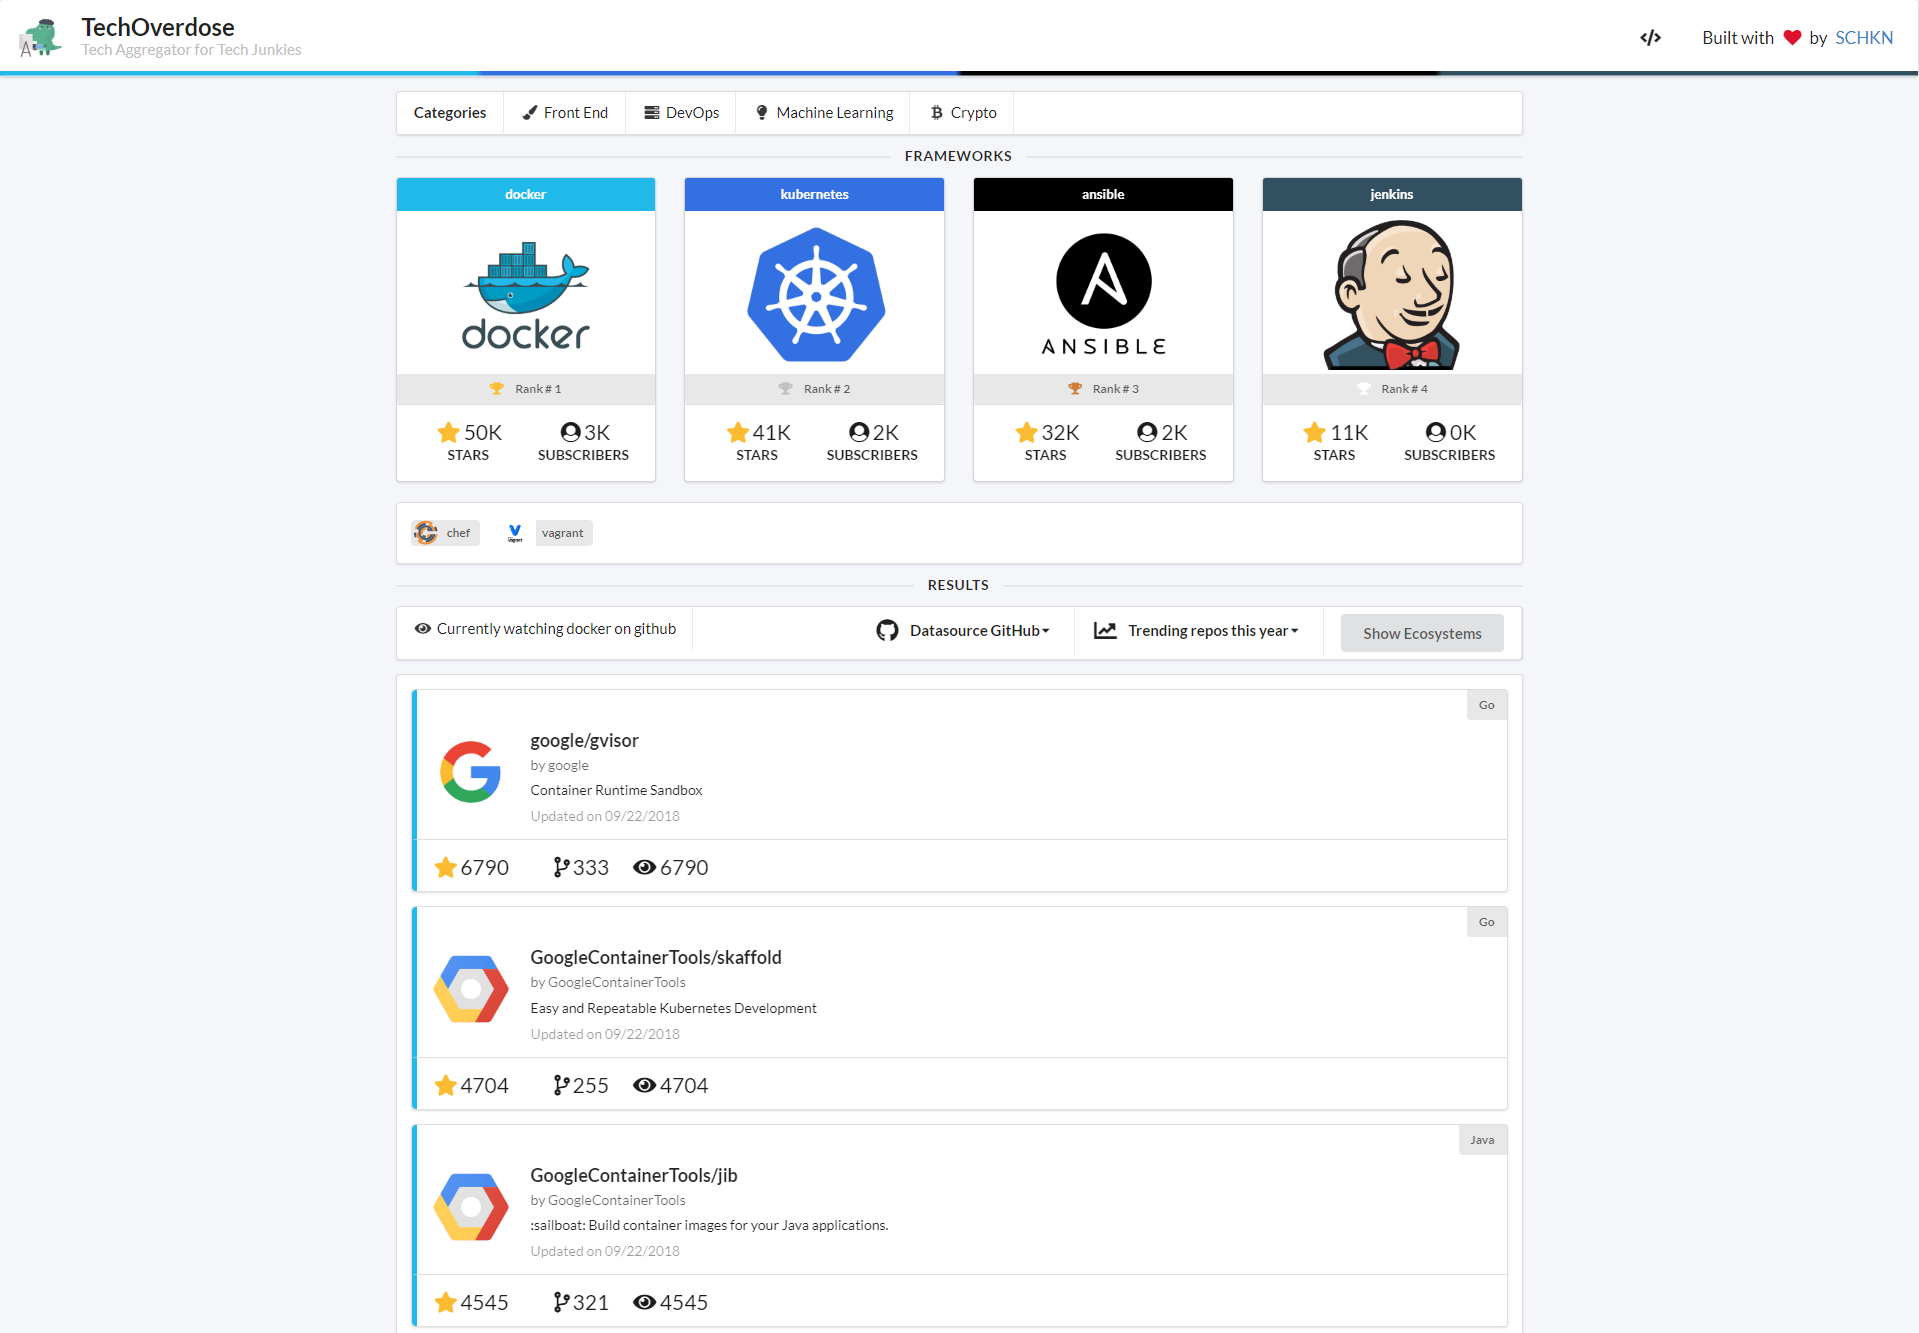Click the star icon next to 6790

click(x=446, y=868)
